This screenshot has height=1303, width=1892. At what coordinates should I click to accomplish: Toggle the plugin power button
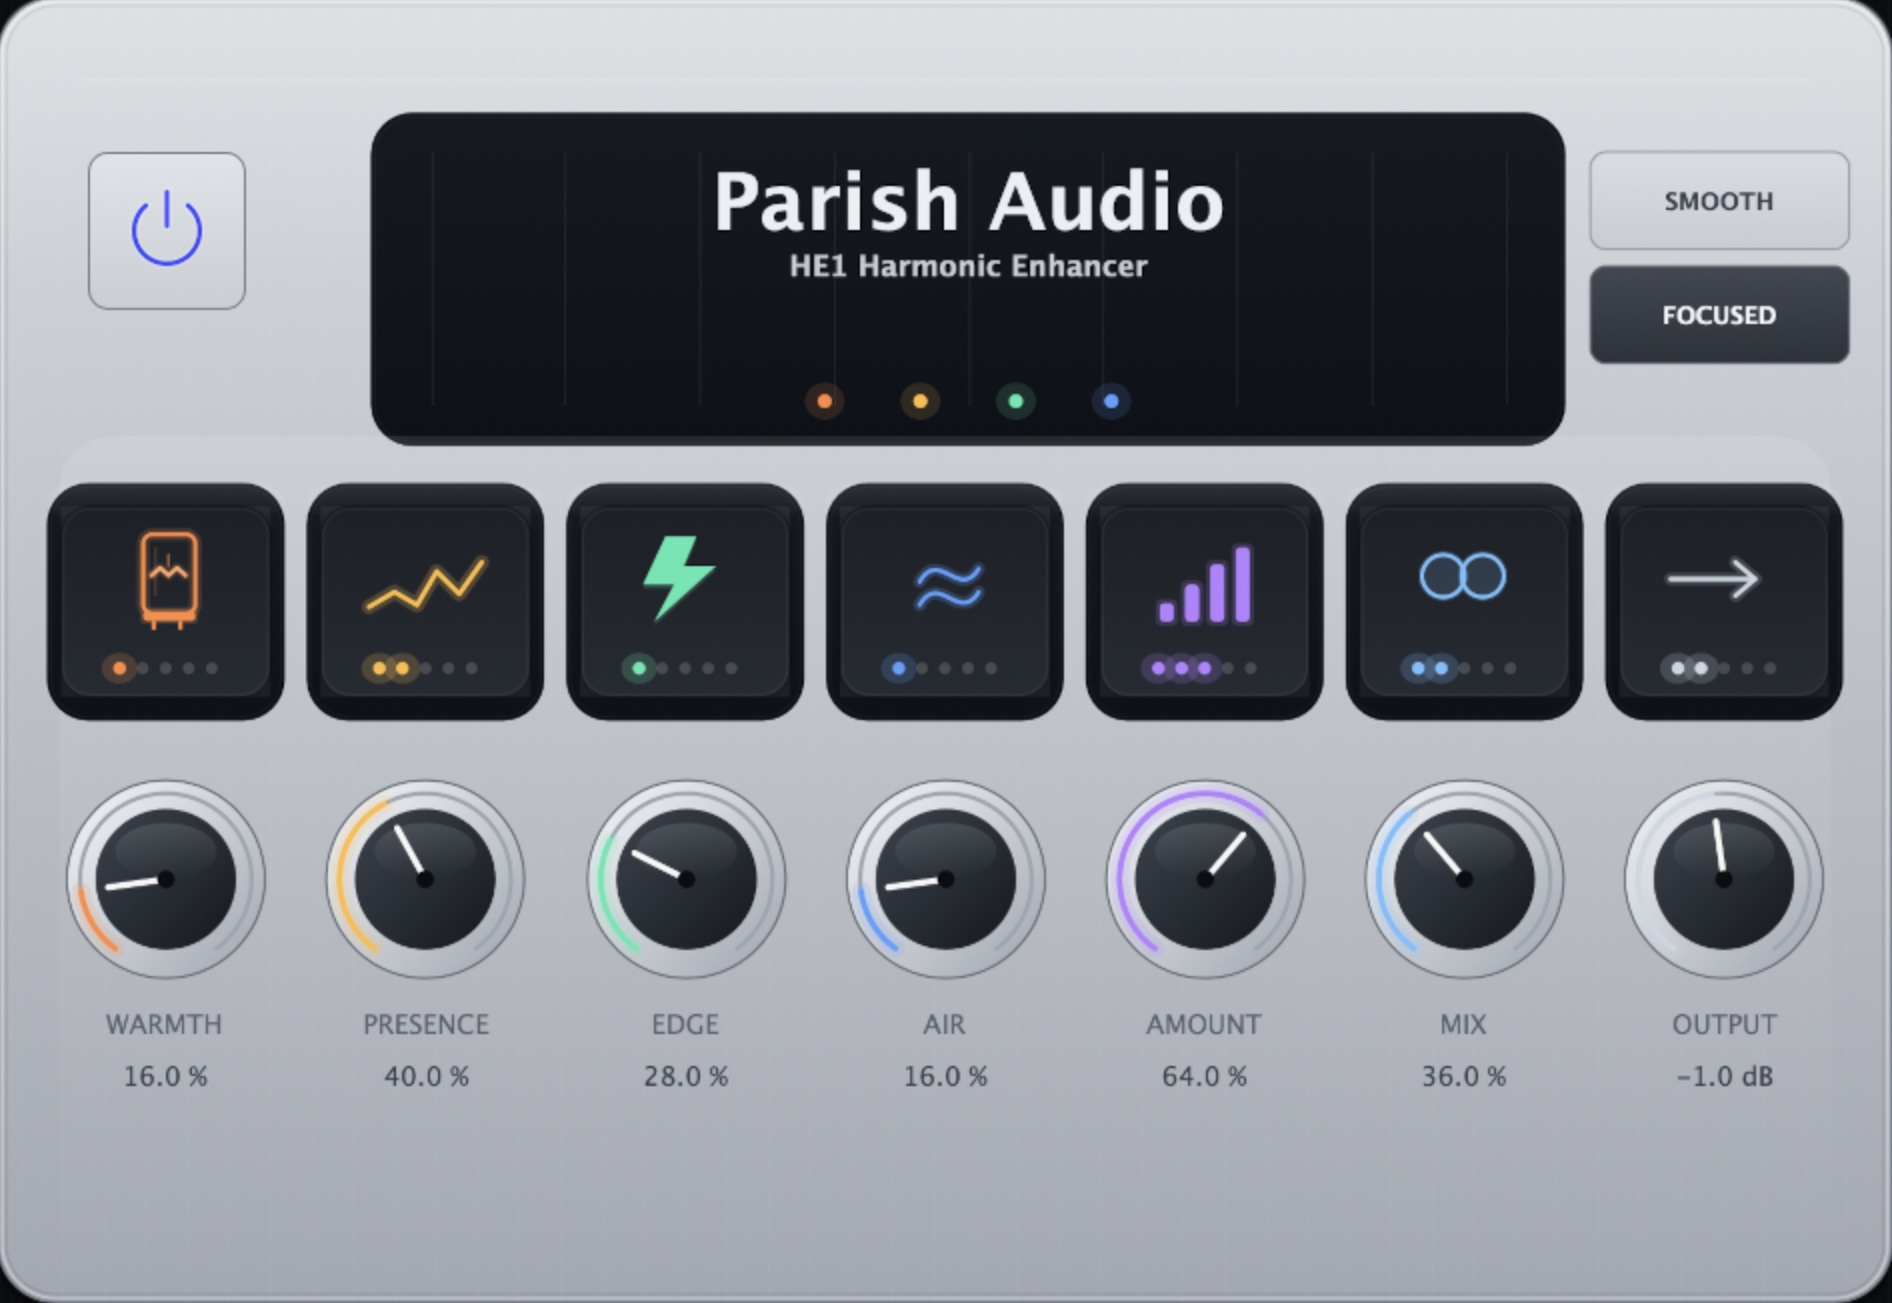tap(167, 231)
